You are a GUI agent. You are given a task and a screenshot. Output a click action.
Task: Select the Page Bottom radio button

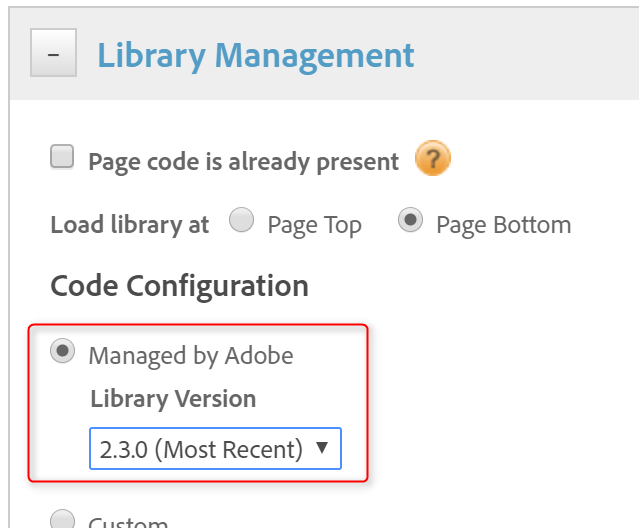click(410, 221)
